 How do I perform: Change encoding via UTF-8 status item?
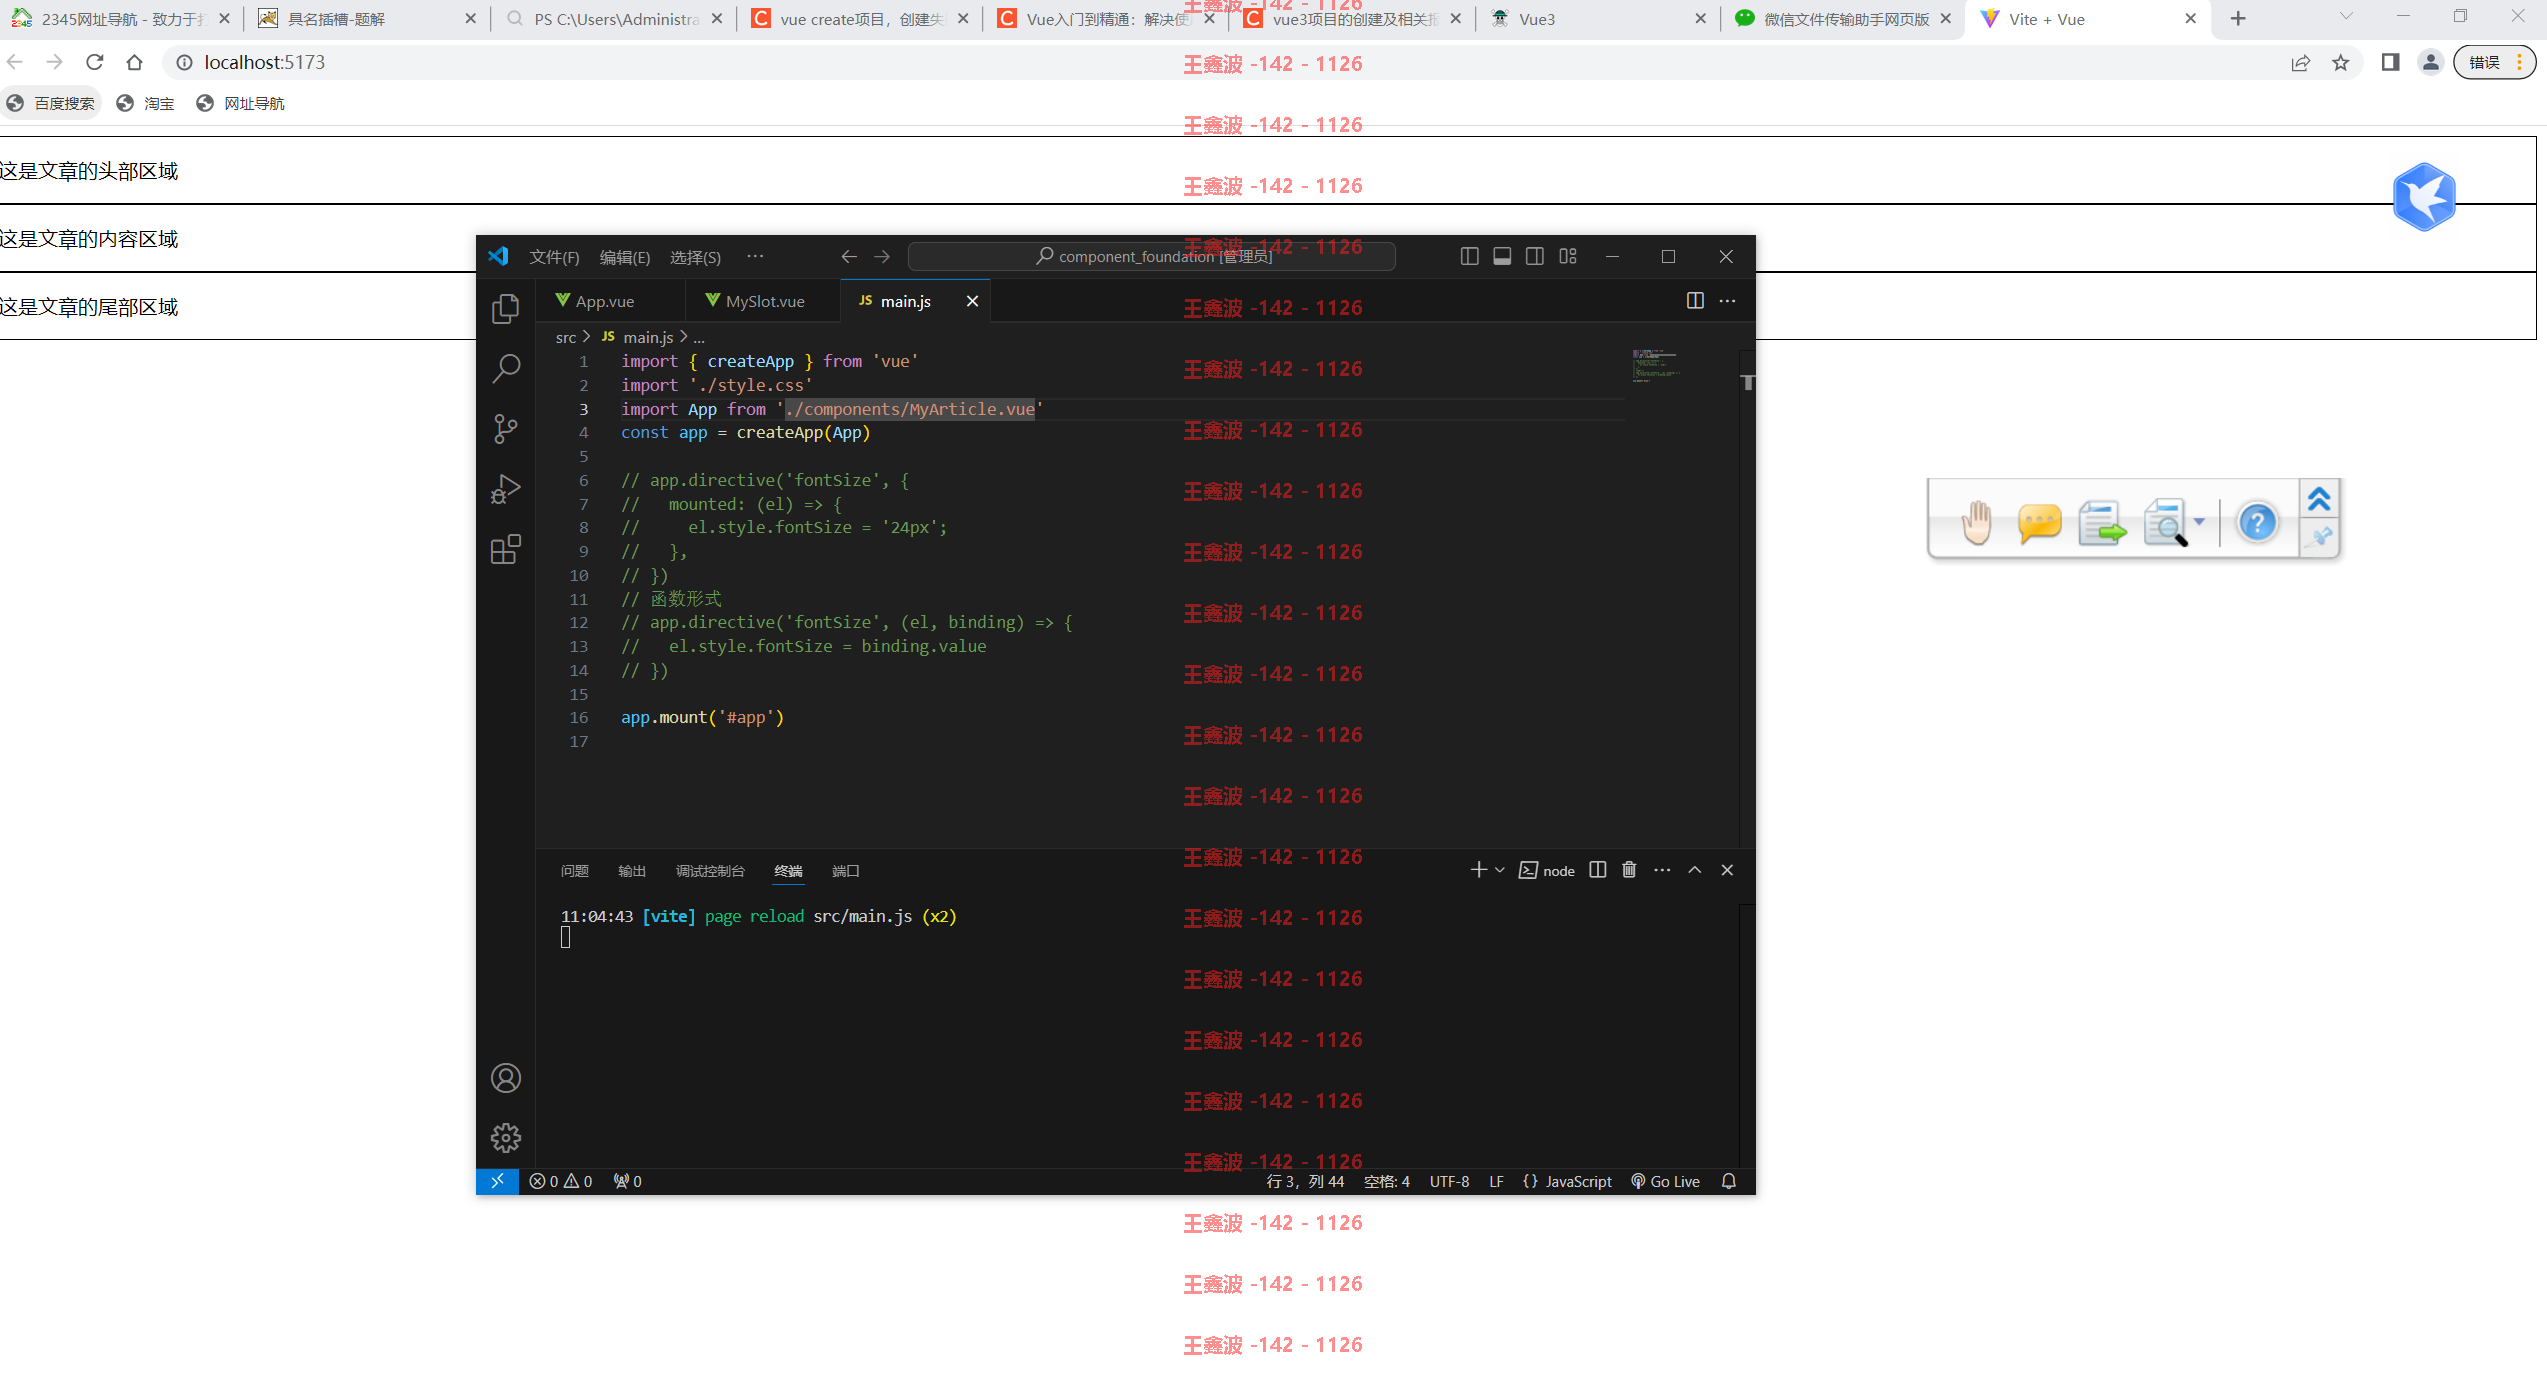coord(1449,1181)
